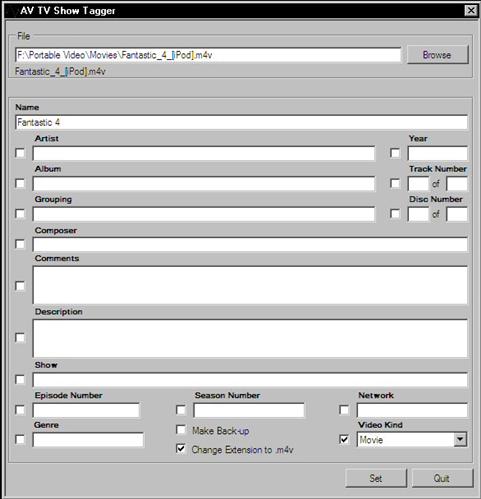Open the Video Kind dropdown arrow
Viewport: 481px width, 499px height.
[460, 439]
